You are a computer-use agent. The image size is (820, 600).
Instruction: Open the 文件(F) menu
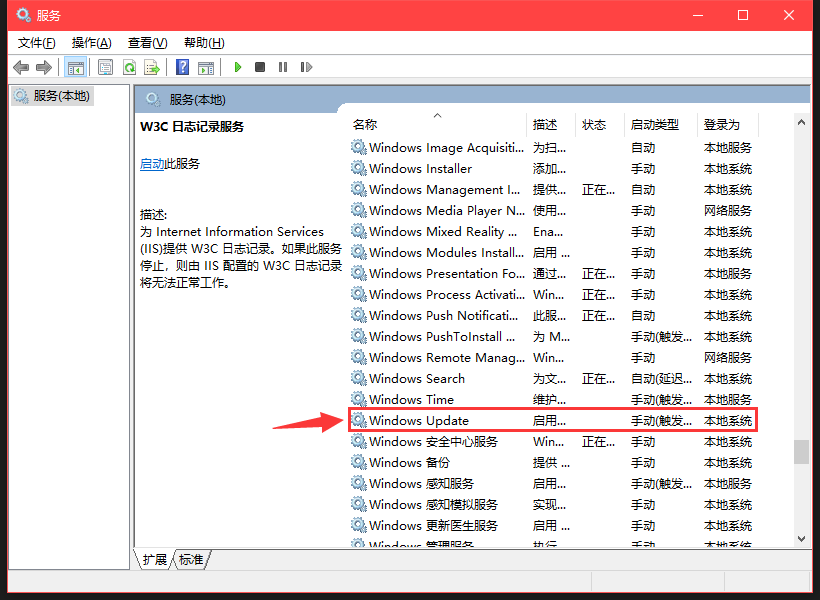click(37, 43)
